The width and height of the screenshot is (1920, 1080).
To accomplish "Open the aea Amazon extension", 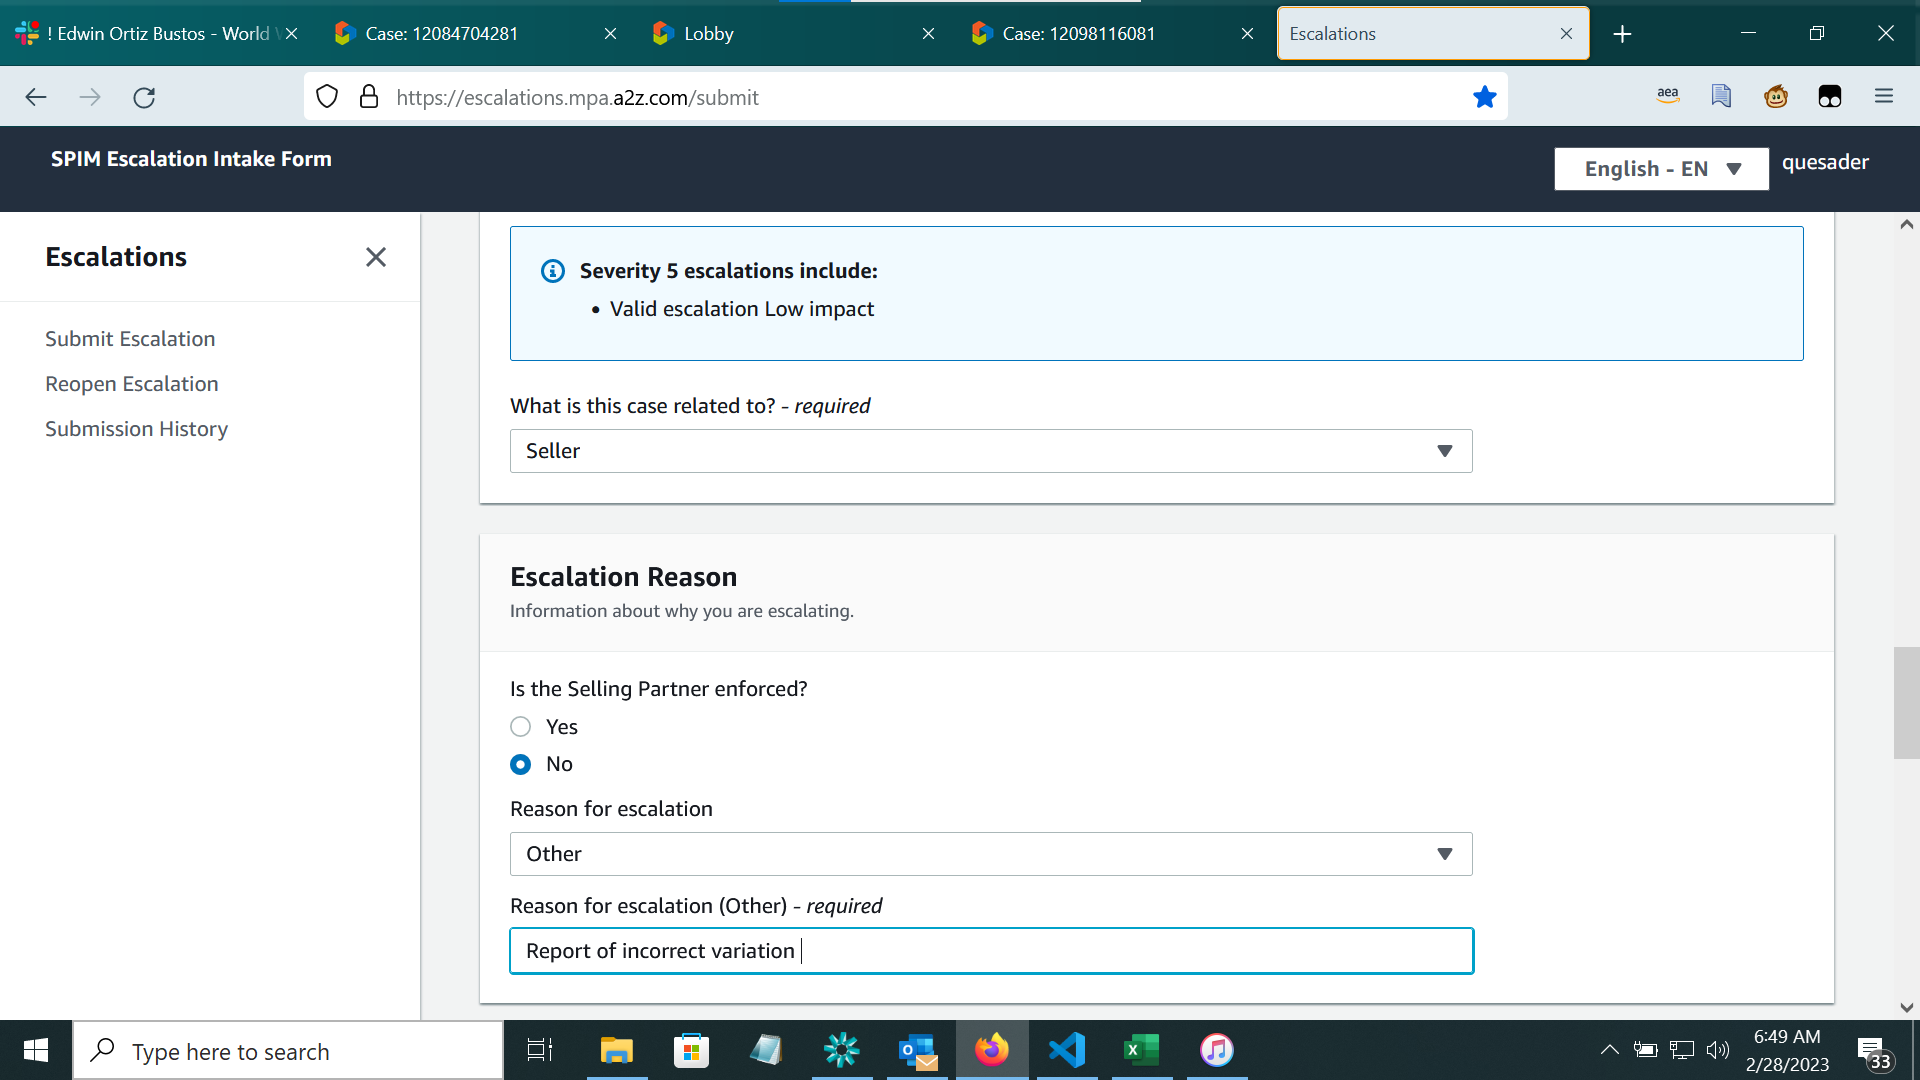I will point(1668,96).
